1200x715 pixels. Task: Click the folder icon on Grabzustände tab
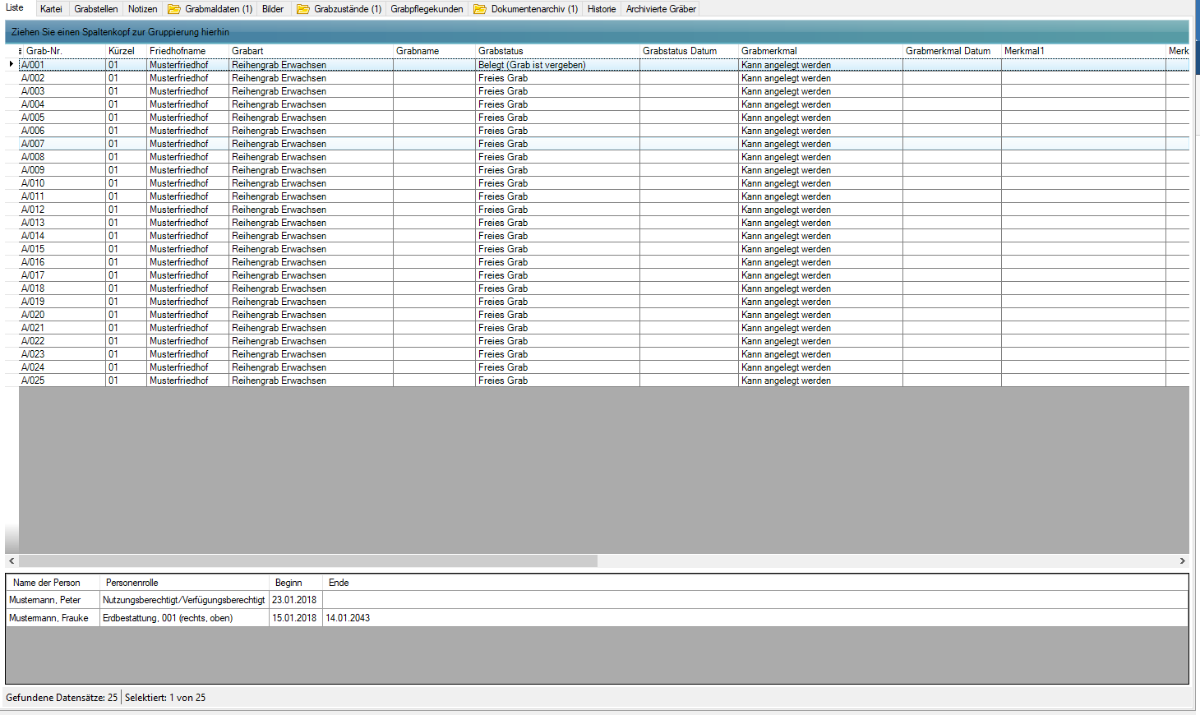coord(303,9)
